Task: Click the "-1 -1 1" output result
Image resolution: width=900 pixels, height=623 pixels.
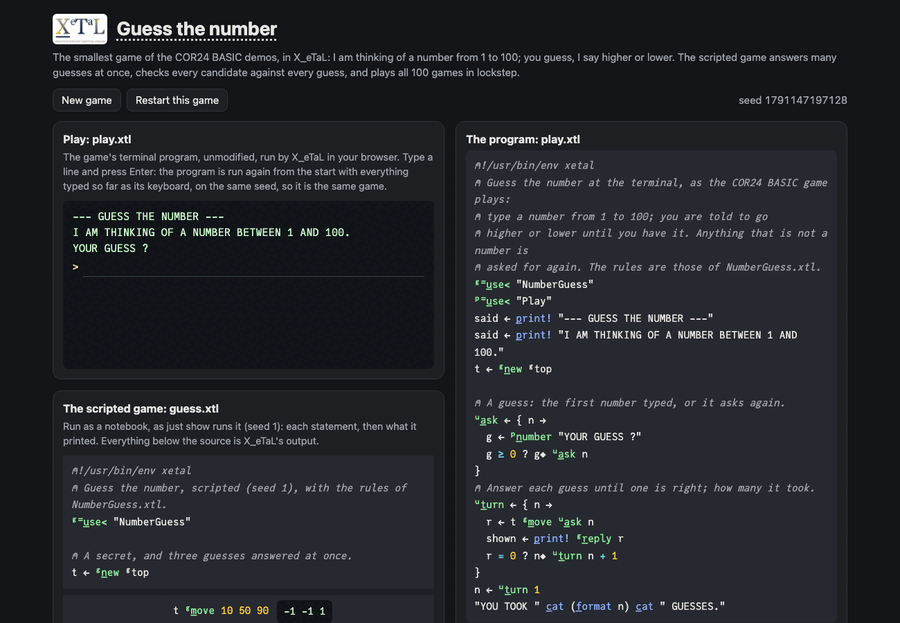Action: point(304,612)
